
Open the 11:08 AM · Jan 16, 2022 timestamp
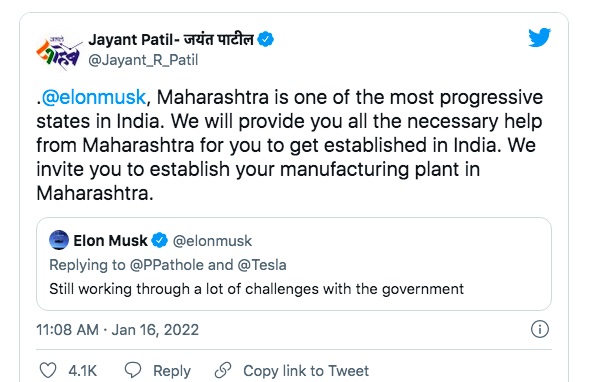click(x=117, y=330)
